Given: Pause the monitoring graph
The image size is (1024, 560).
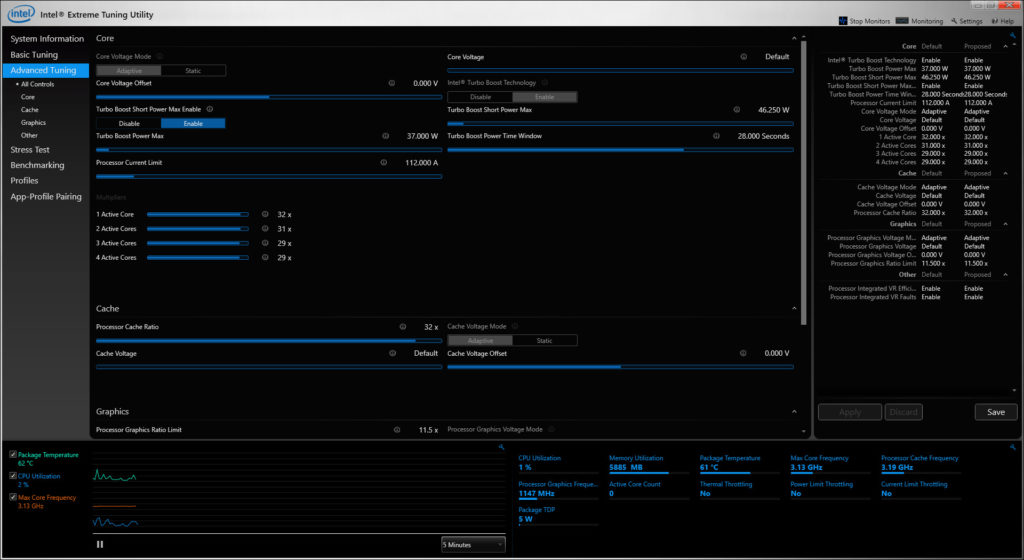Looking at the screenshot, I should point(100,544).
